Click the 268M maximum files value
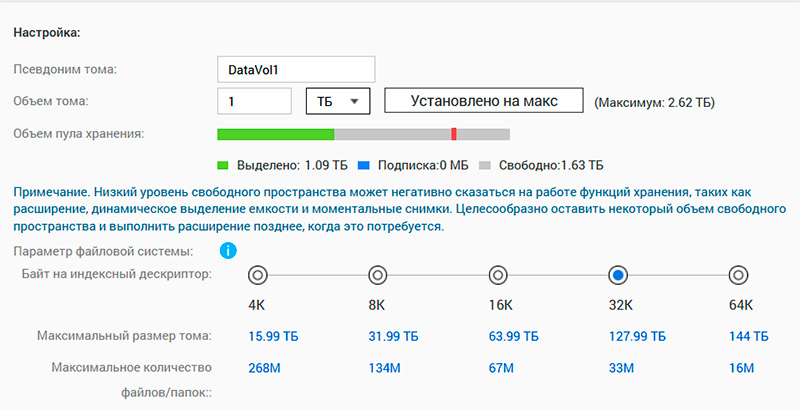 pyautogui.click(x=263, y=369)
